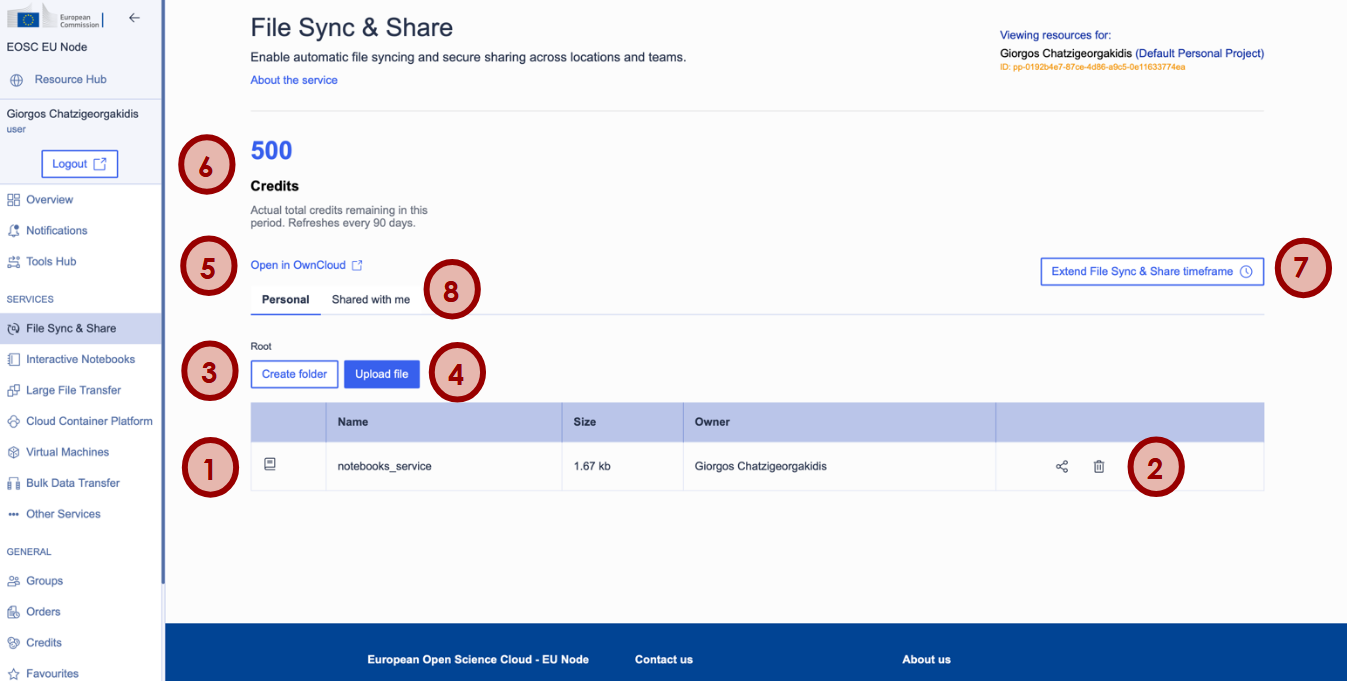
Task: Open Interactive Notebooks from the sidebar
Action: point(80,359)
